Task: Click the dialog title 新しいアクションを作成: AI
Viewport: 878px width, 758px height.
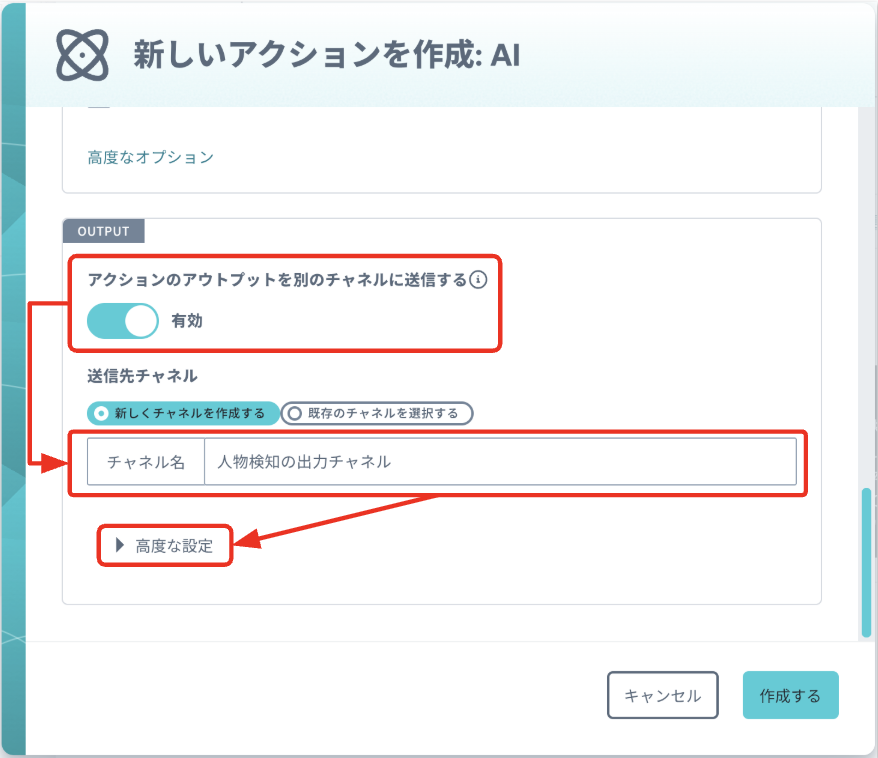Action: (x=327, y=55)
